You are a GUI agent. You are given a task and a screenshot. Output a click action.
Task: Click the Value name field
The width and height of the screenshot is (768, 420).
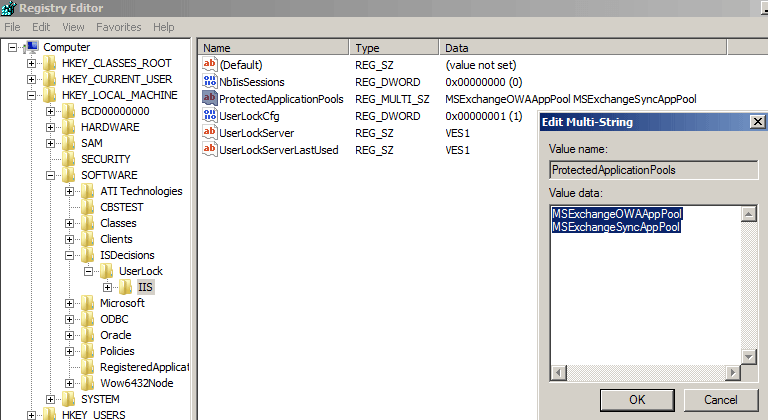tap(653, 170)
